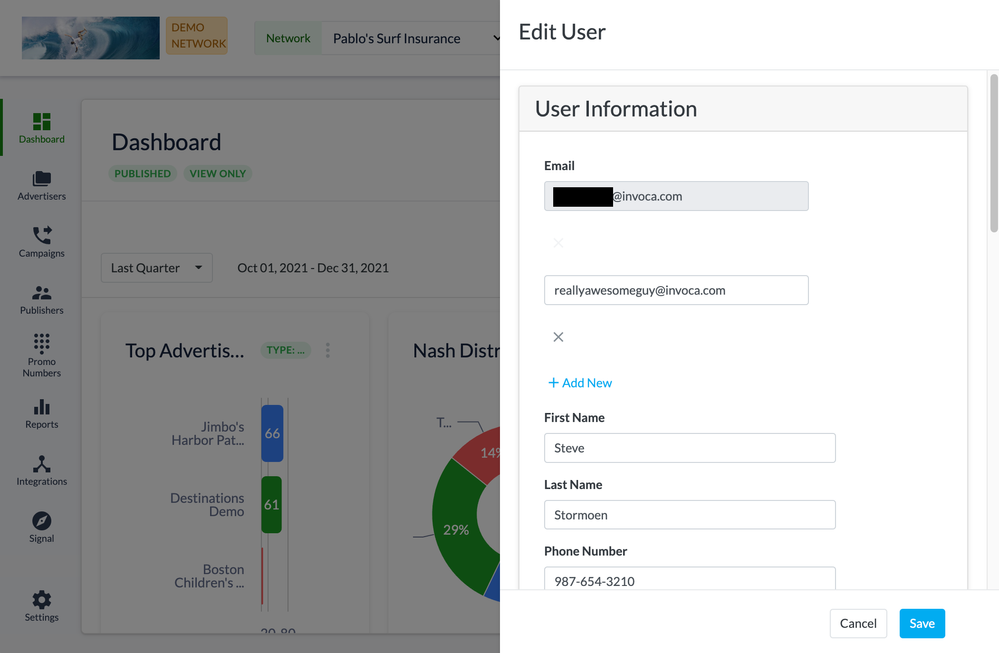The image size is (999, 653).
Task: Navigate to Publishers section
Action: [x=41, y=293]
